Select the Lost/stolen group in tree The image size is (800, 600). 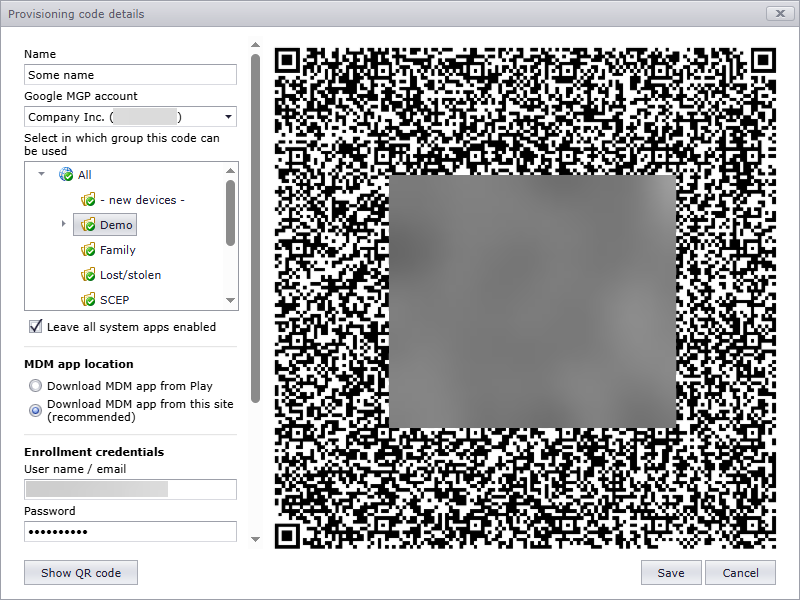click(130, 275)
